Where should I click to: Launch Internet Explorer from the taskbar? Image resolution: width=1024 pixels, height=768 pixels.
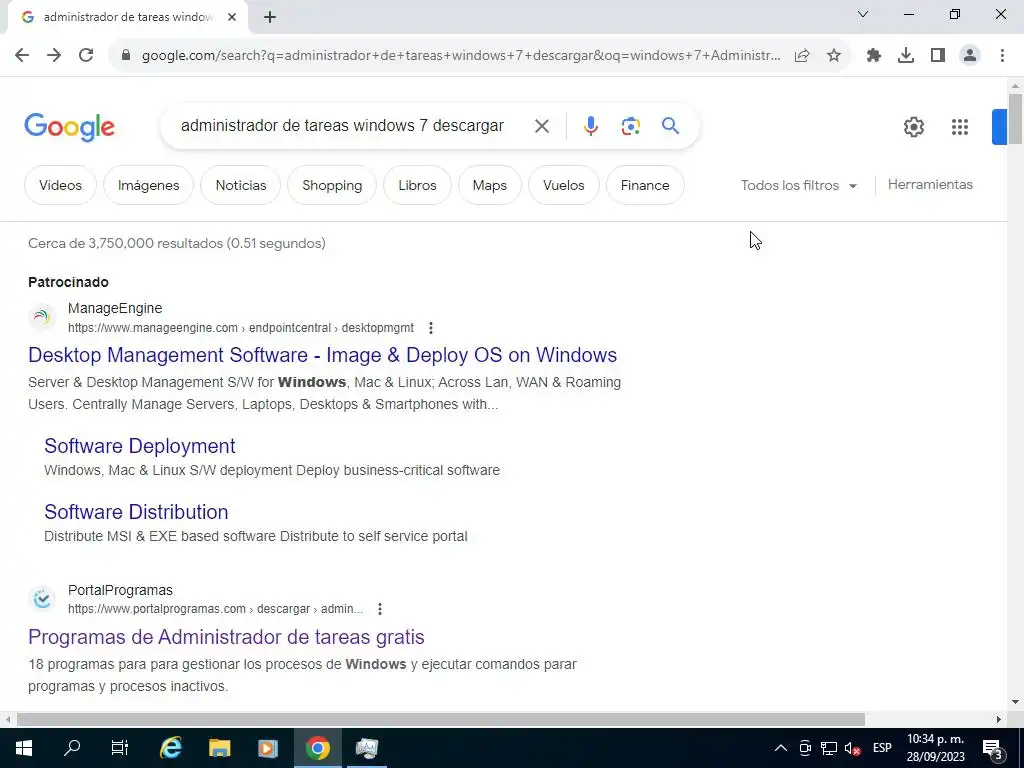pyautogui.click(x=171, y=748)
